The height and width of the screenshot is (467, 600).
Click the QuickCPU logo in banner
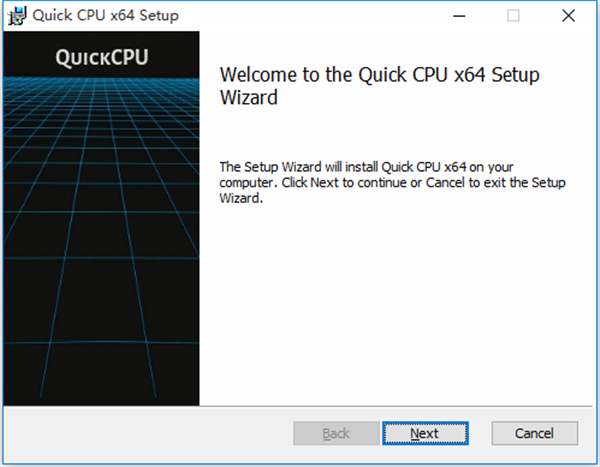click(100, 57)
